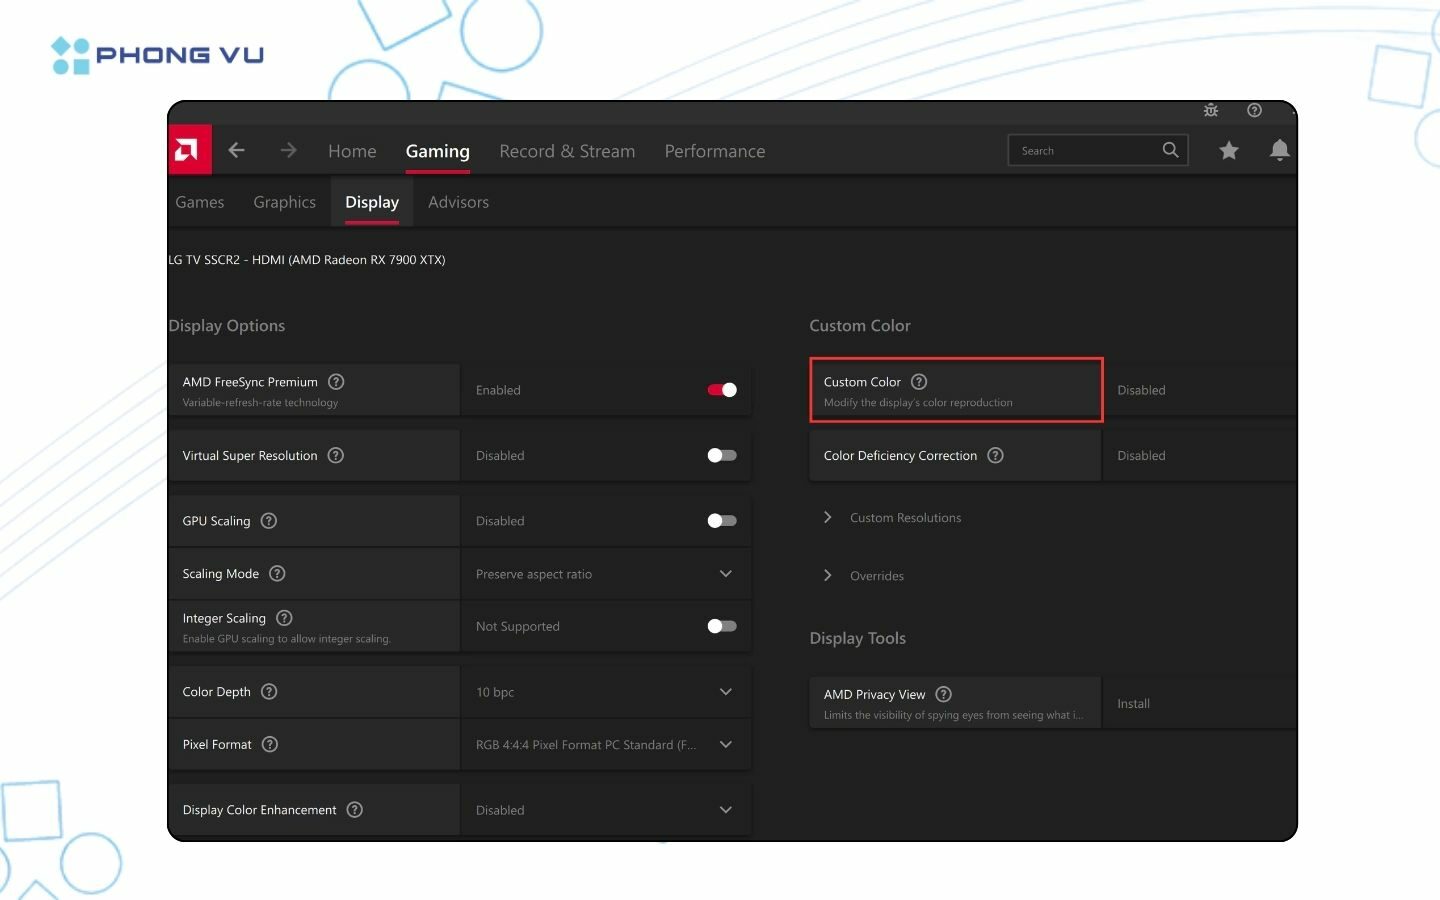The height and width of the screenshot is (900, 1440).
Task: Show help for AMD FreeSync Premium
Action: click(336, 381)
